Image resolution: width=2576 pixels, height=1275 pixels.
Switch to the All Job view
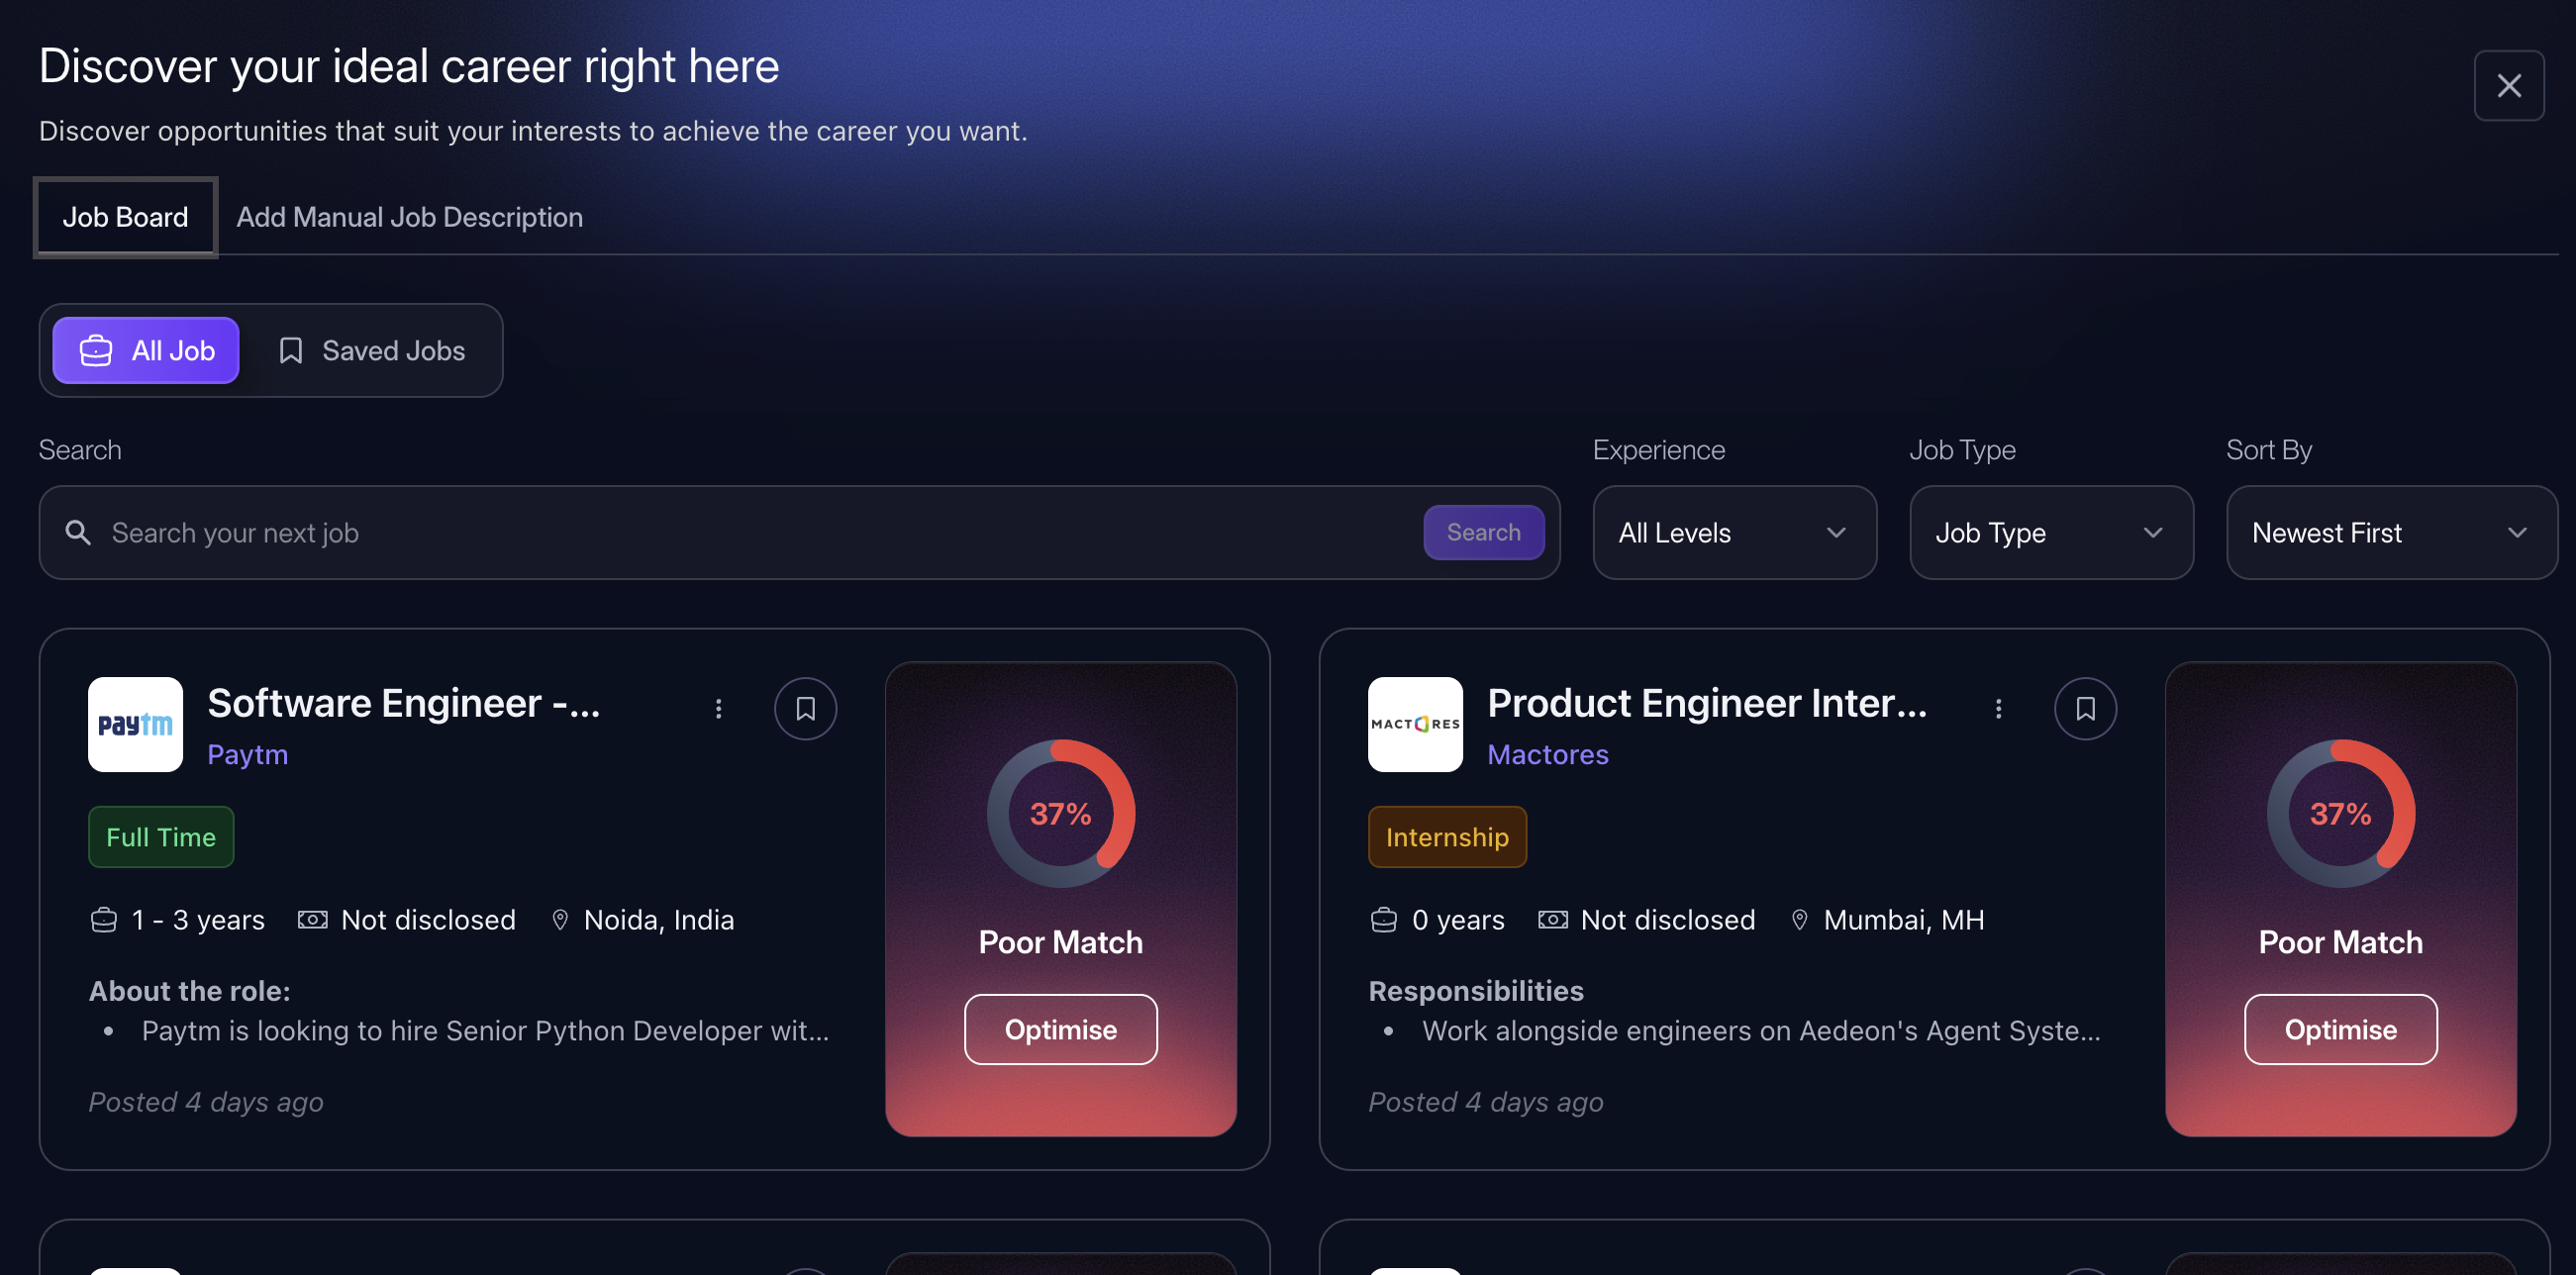click(146, 350)
